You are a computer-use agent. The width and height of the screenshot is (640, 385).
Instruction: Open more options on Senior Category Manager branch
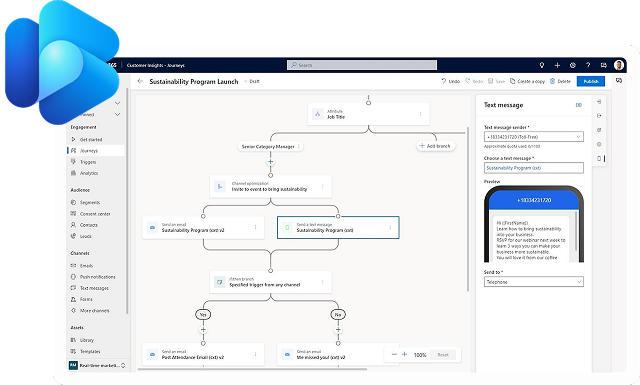click(x=299, y=146)
